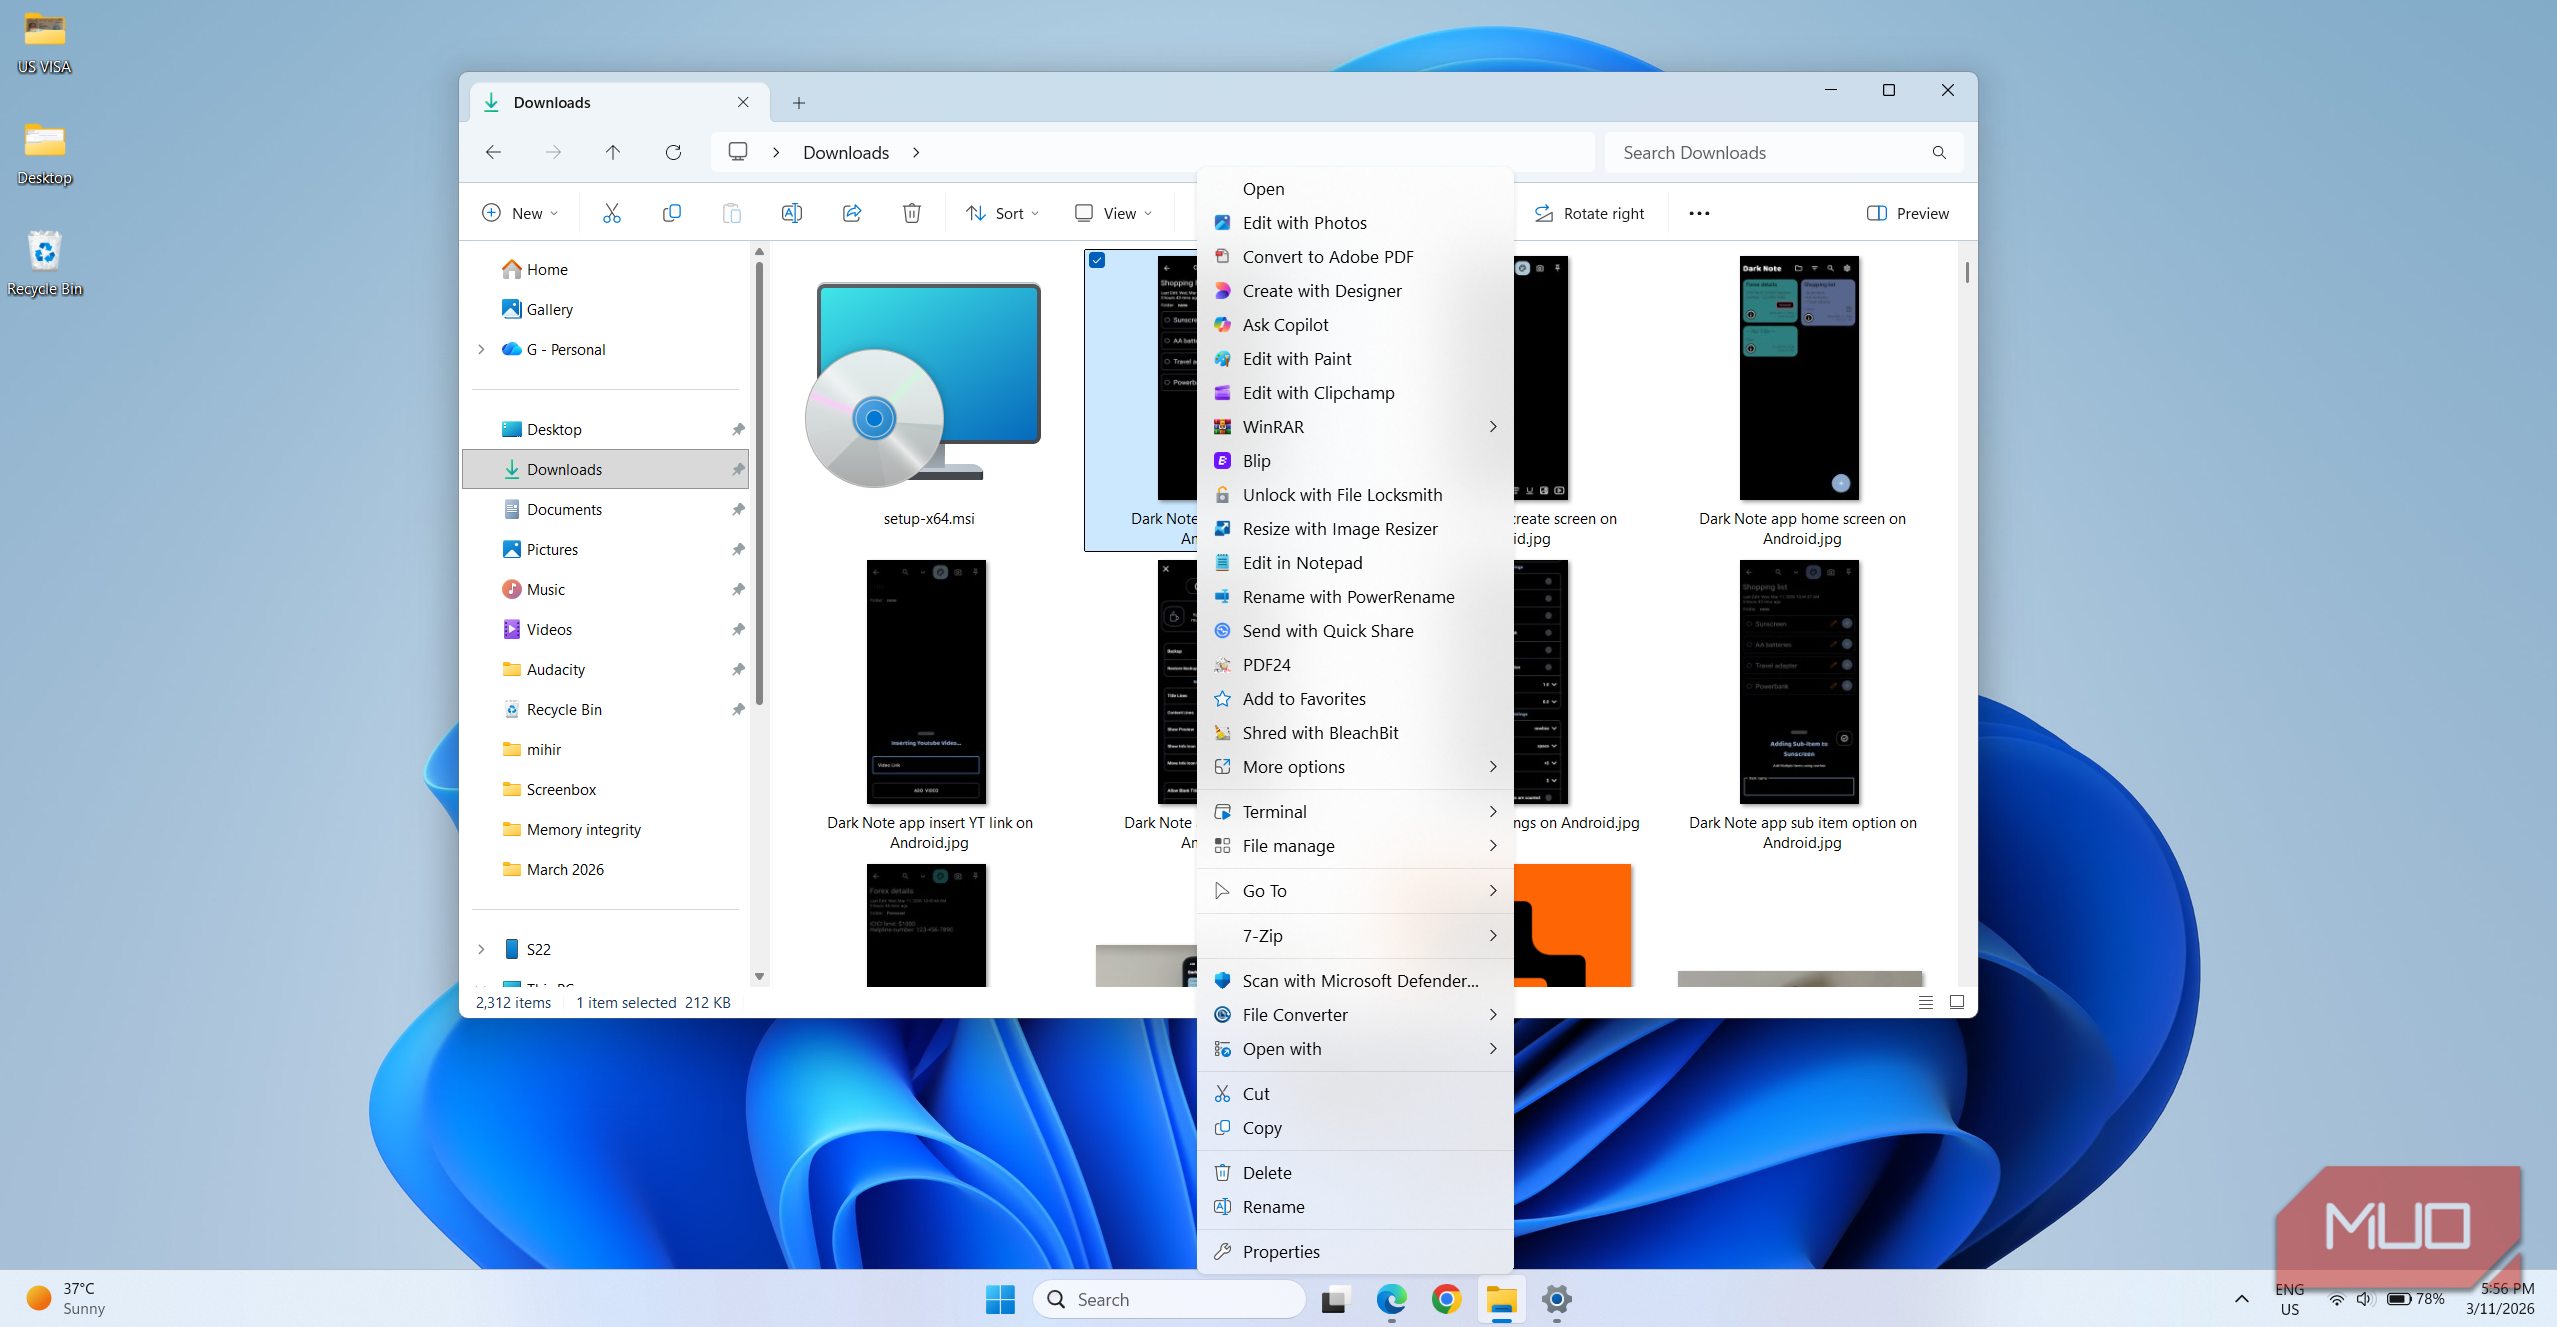Open the Recycle Bin desktop icon
Image resolution: width=2557 pixels, height=1327 pixels.
[44, 263]
